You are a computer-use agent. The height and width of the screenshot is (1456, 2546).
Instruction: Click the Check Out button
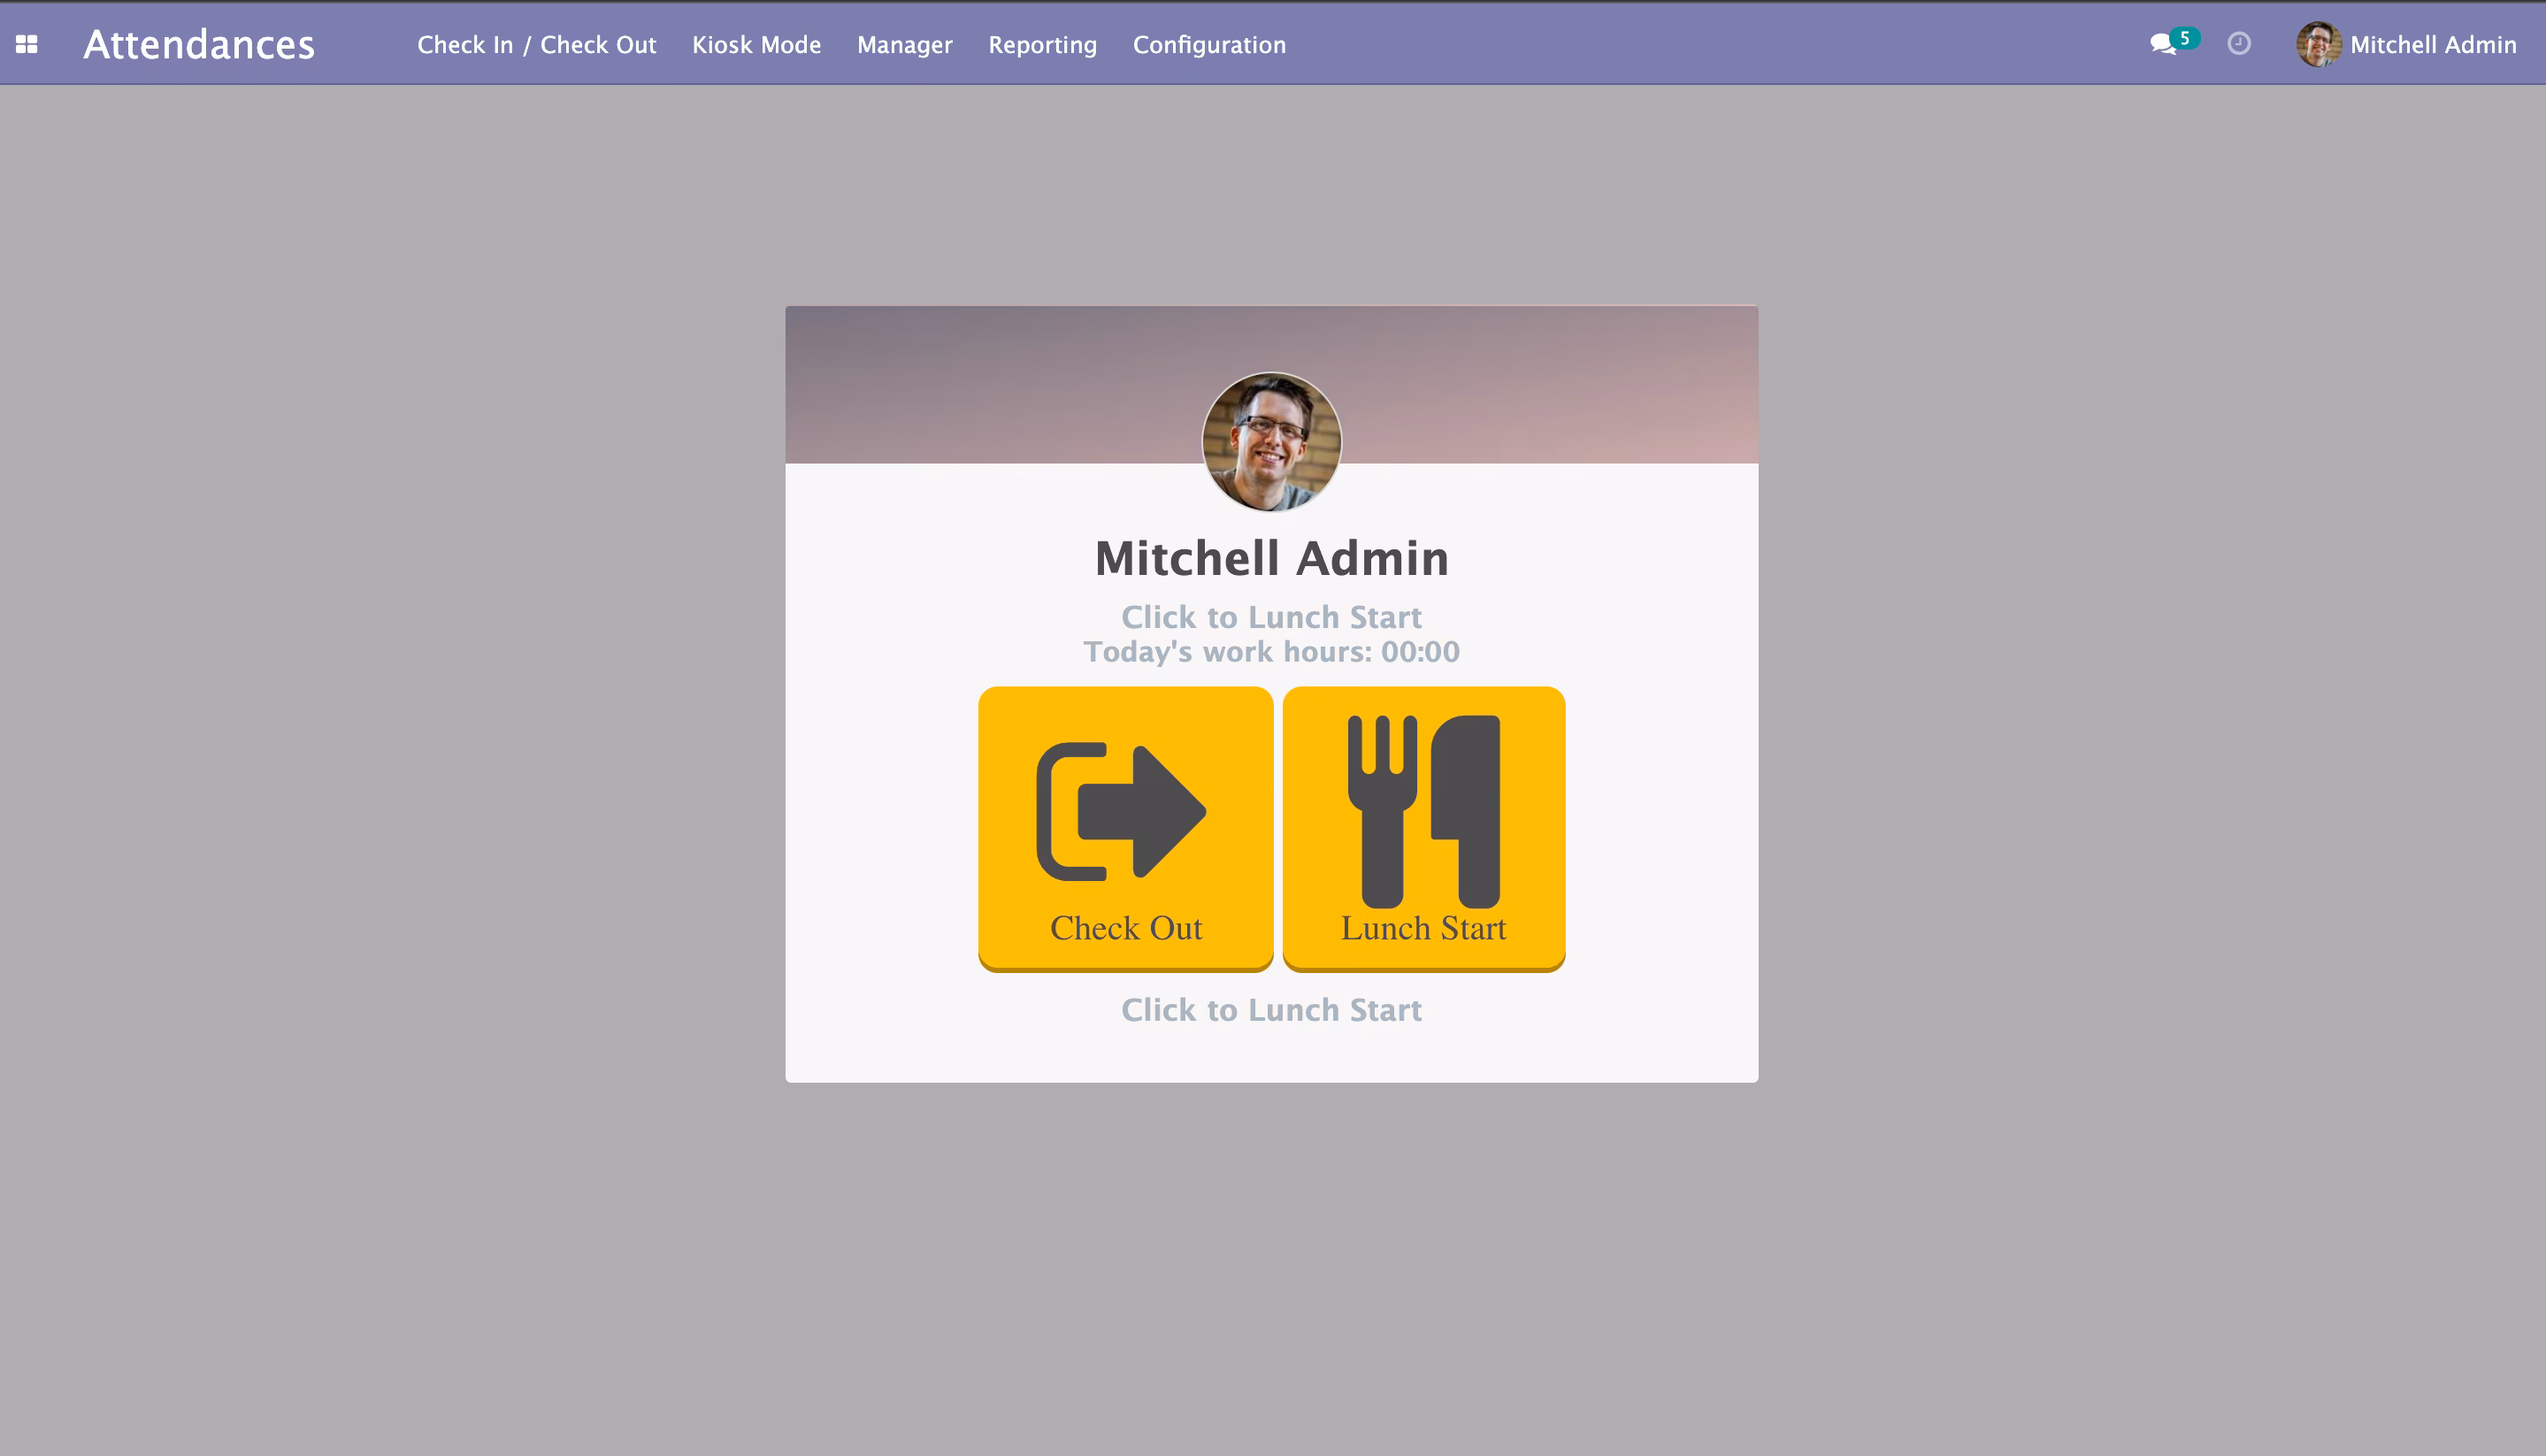tap(1125, 828)
